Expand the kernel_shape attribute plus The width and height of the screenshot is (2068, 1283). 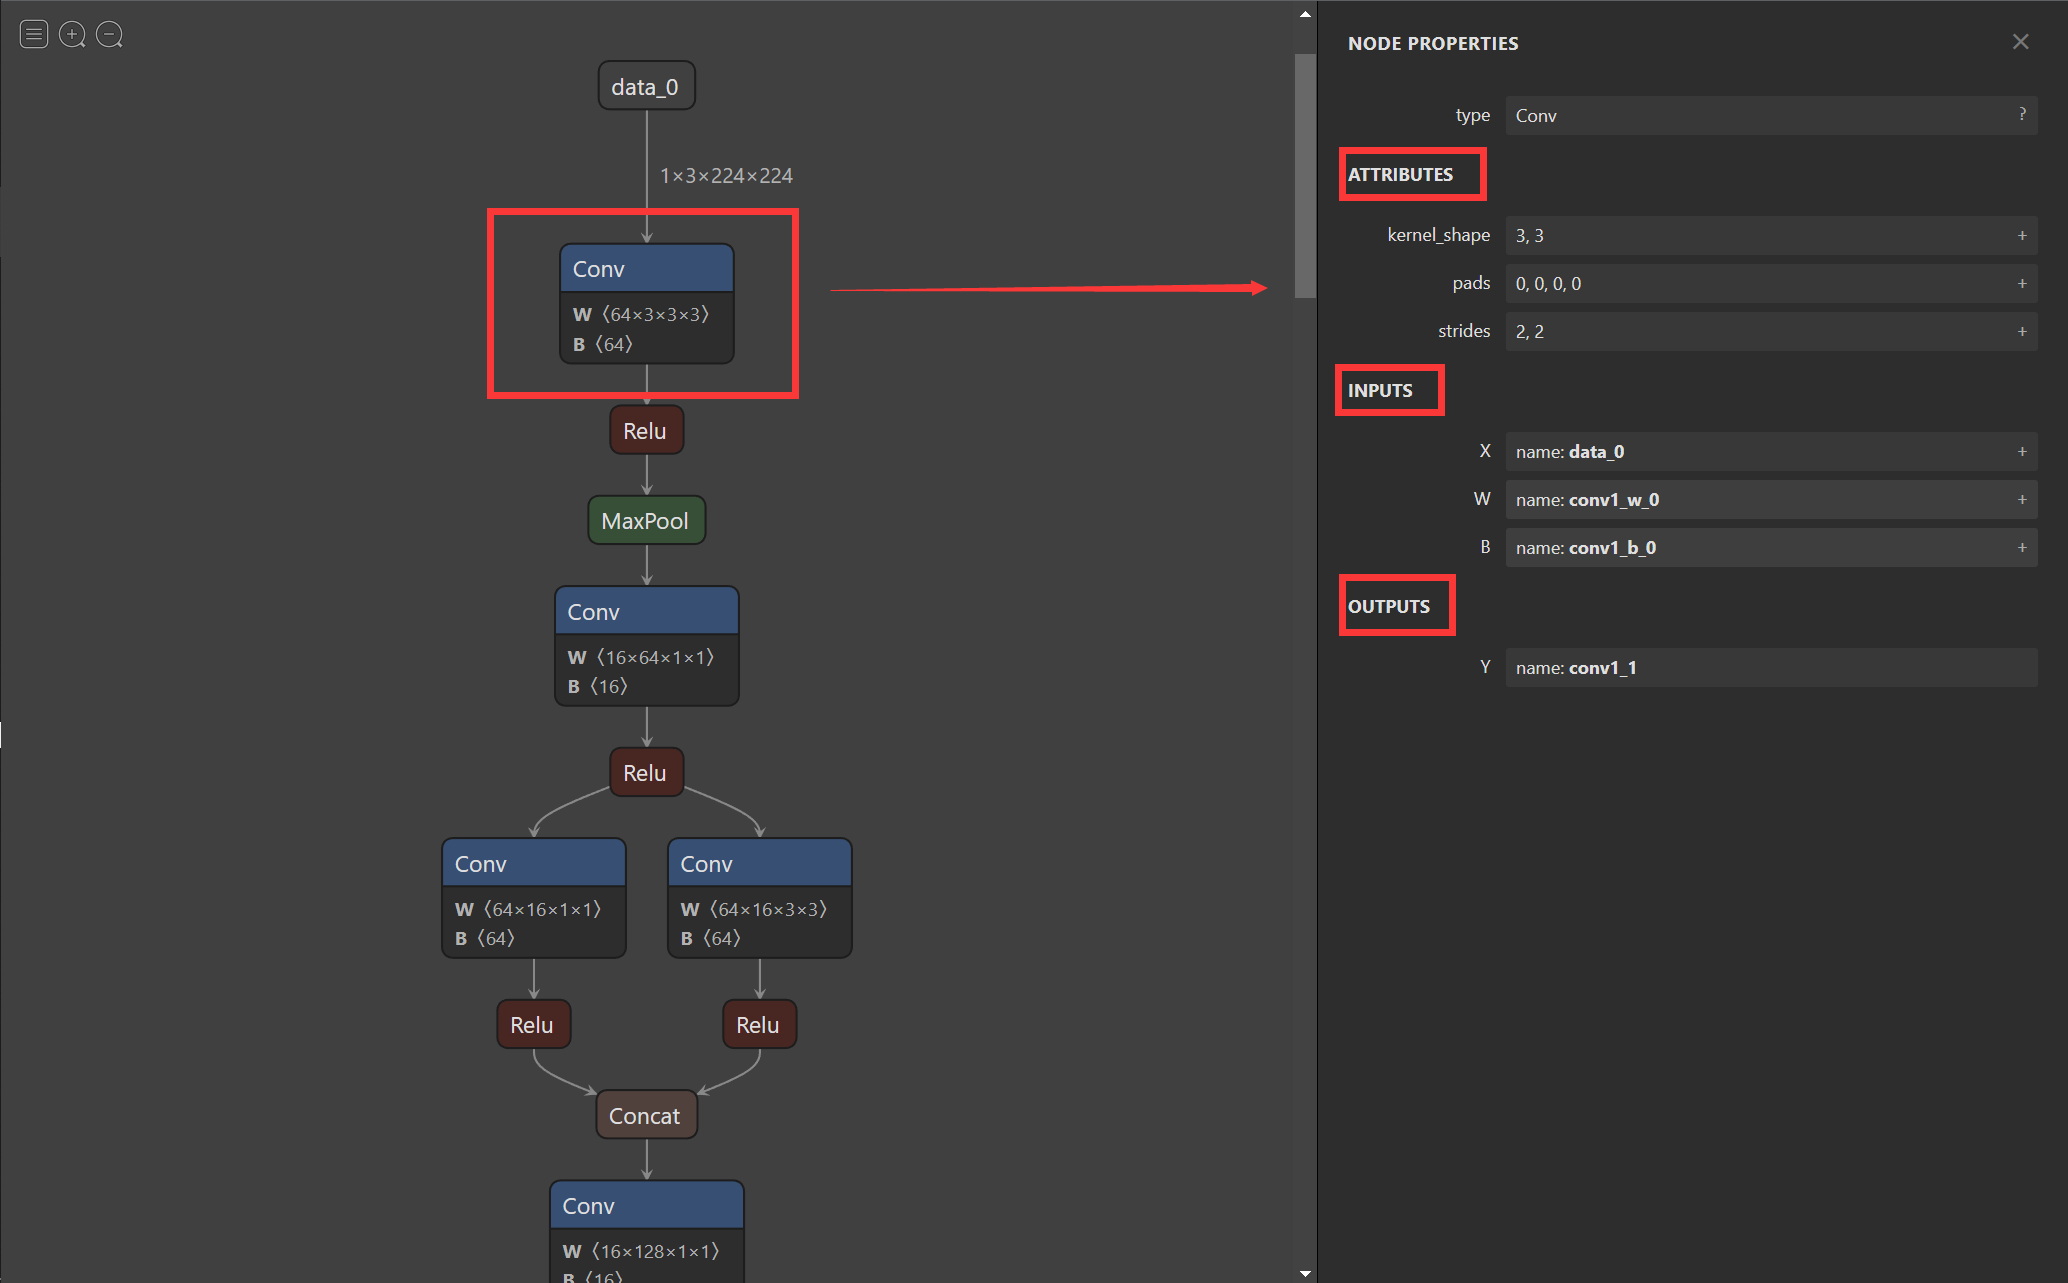pos(2021,235)
